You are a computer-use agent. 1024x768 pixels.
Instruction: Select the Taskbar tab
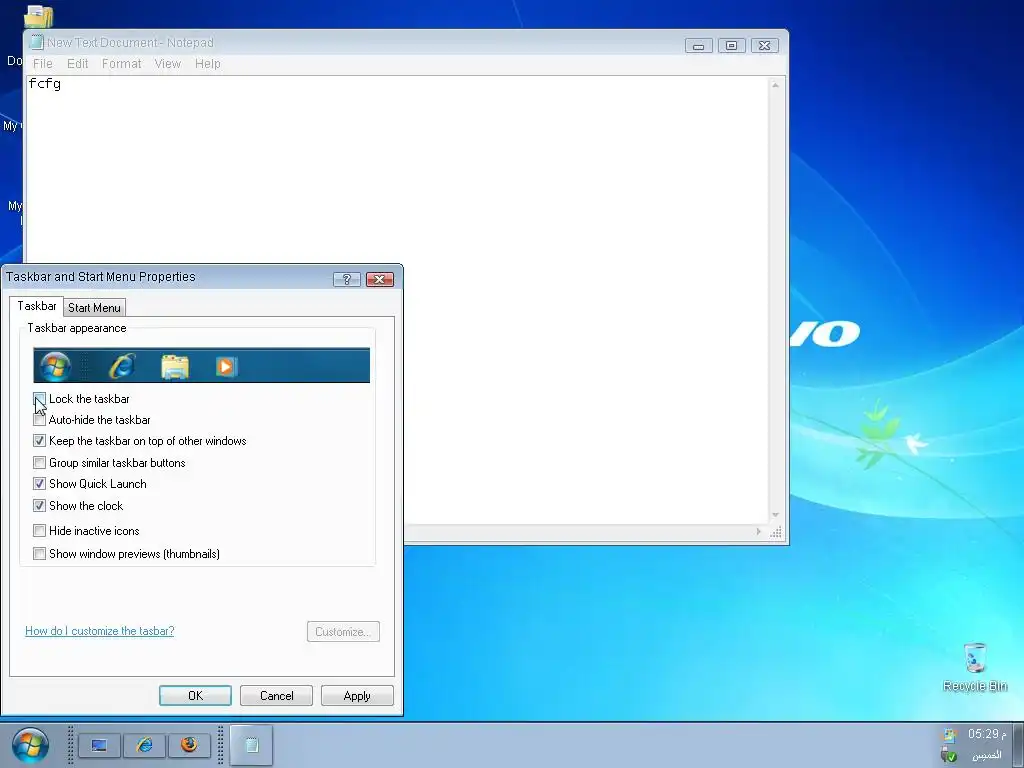[37, 306]
